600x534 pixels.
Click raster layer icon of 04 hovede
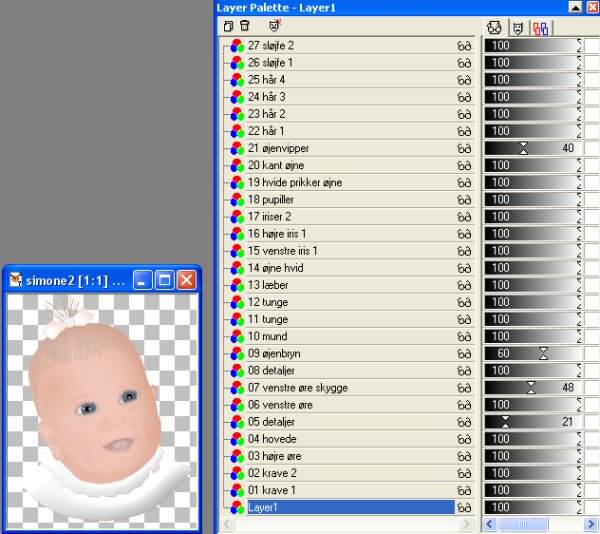(x=237, y=439)
